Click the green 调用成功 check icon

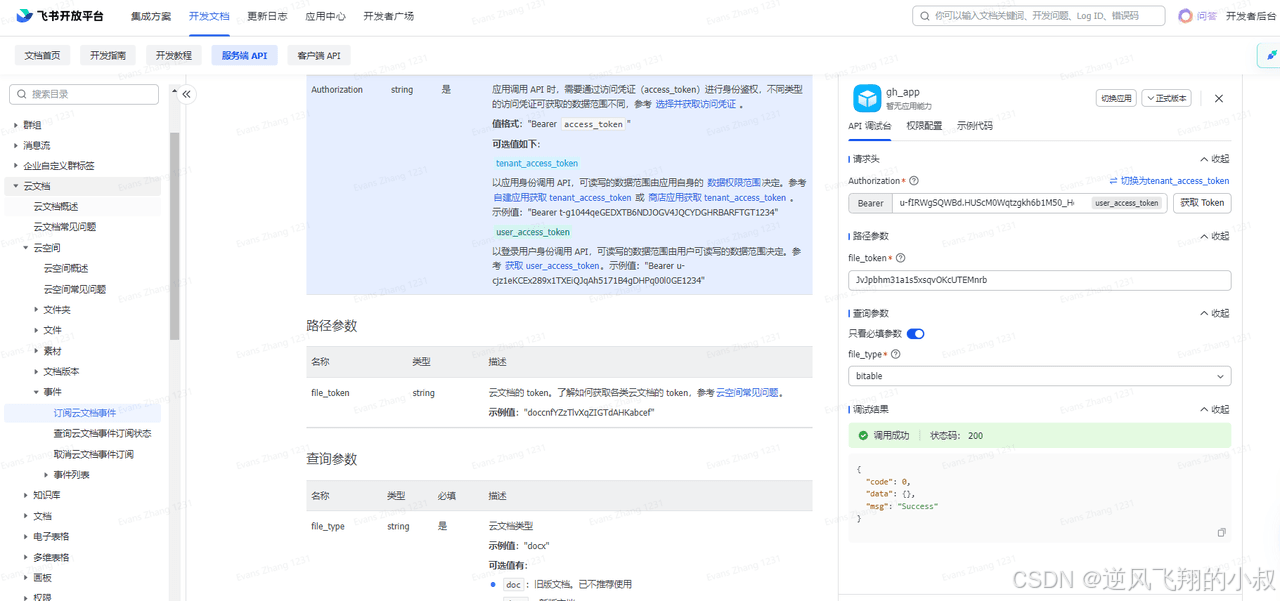(863, 436)
